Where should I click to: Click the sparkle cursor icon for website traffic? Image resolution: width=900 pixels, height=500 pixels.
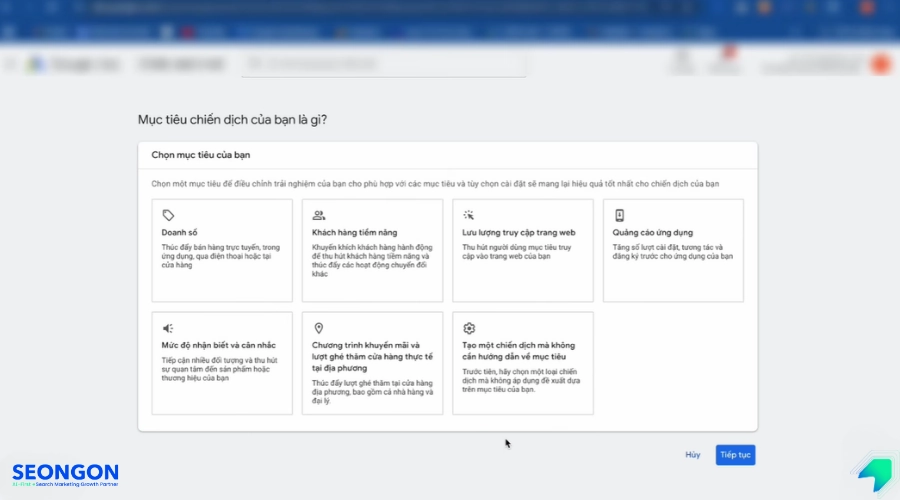point(468,215)
